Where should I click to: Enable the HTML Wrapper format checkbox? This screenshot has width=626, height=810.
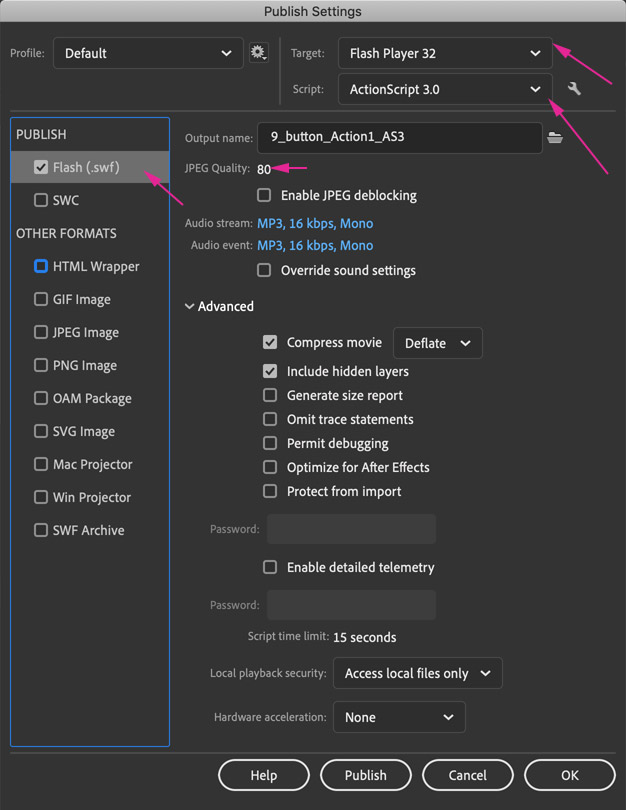[41, 266]
